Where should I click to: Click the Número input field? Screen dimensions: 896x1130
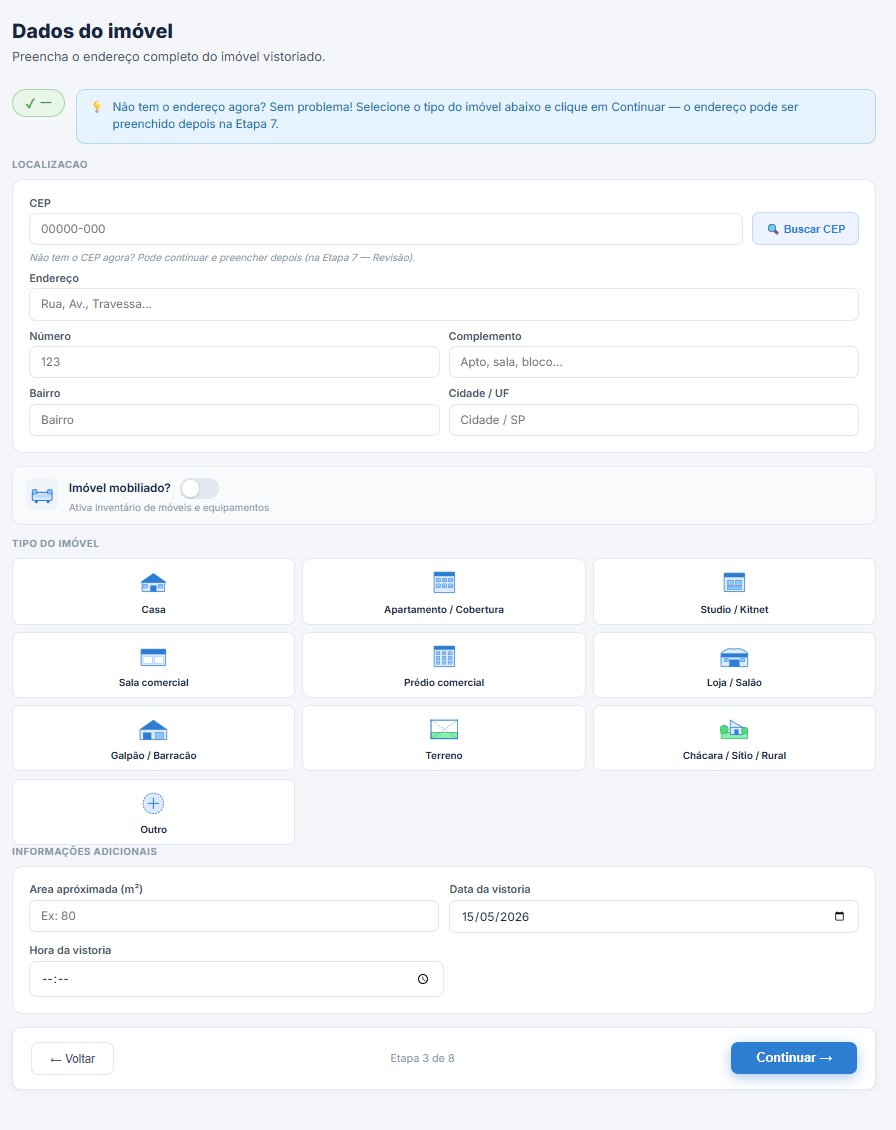(x=234, y=362)
